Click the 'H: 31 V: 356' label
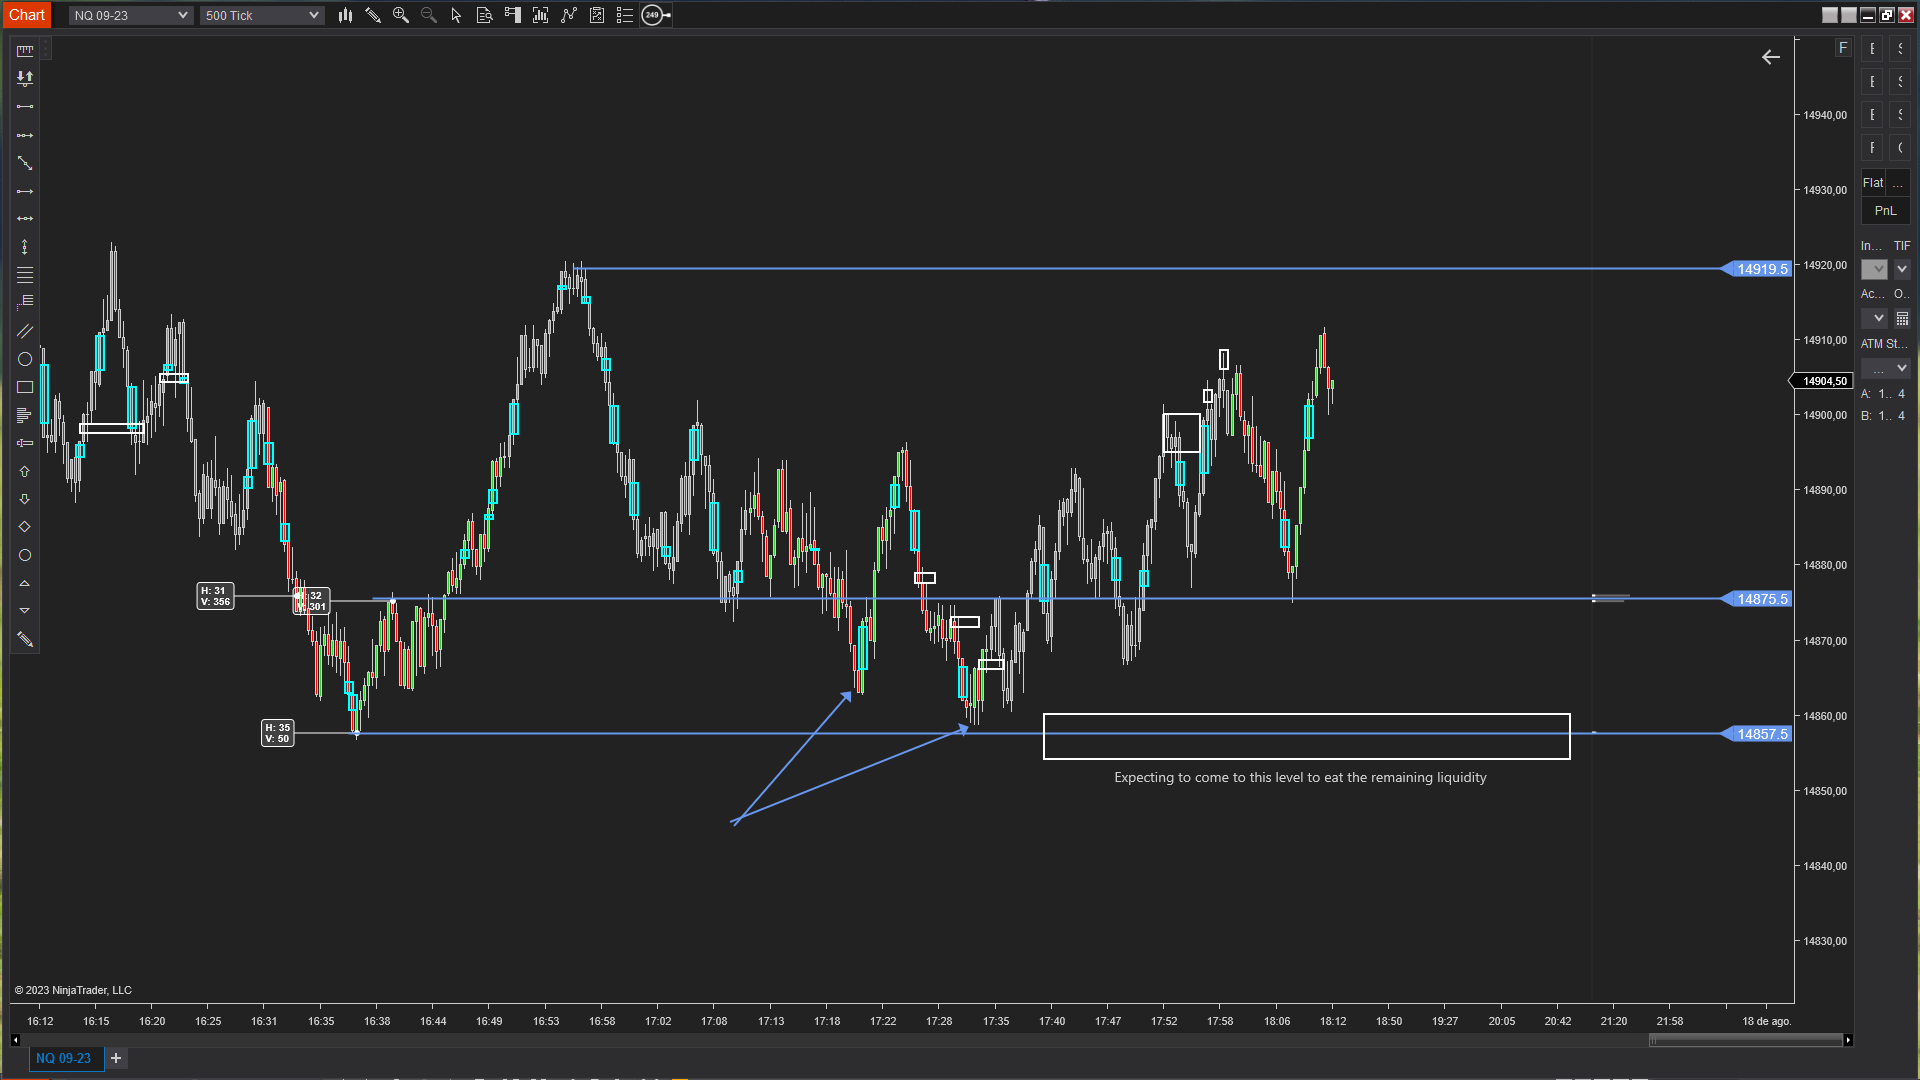Image resolution: width=1920 pixels, height=1080 pixels. point(216,597)
